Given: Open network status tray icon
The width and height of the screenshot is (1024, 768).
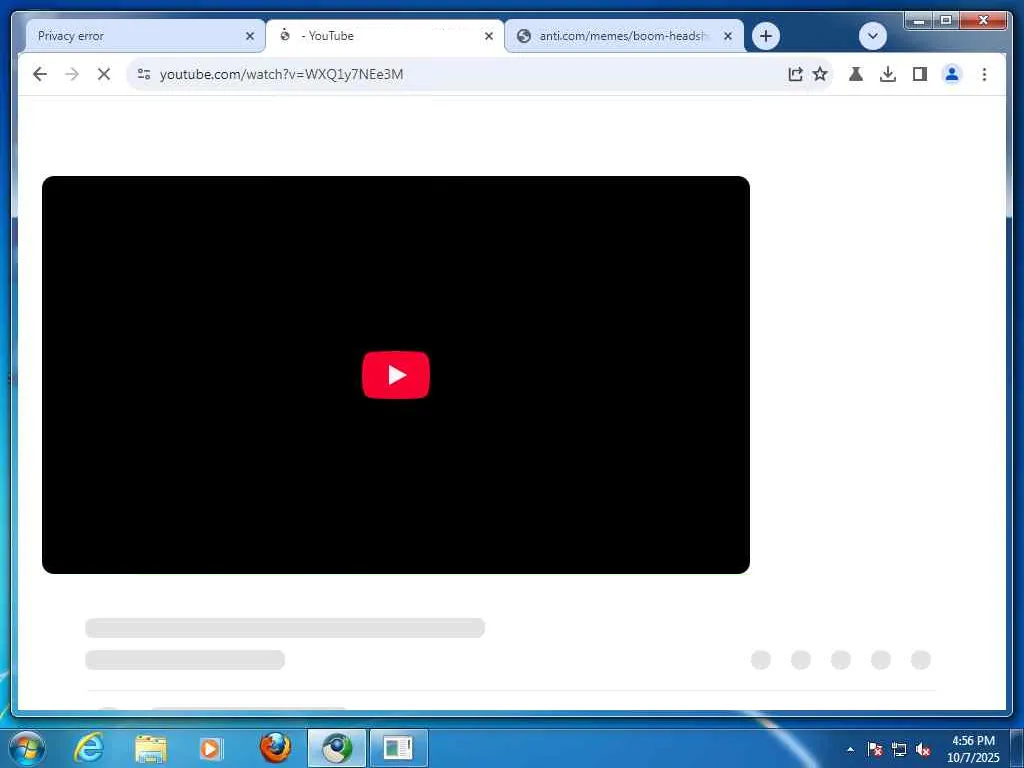Looking at the screenshot, I should click(x=899, y=749).
